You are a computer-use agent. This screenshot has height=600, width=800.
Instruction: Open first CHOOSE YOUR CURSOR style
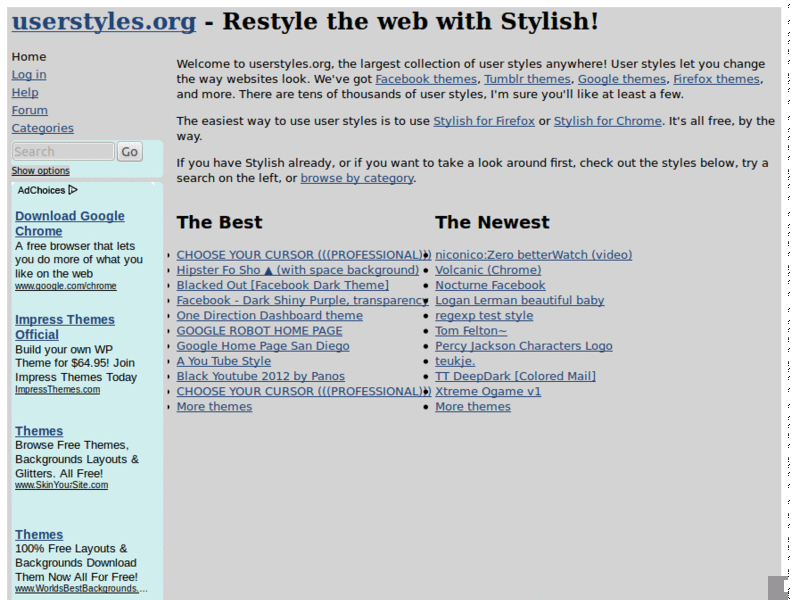(304, 255)
